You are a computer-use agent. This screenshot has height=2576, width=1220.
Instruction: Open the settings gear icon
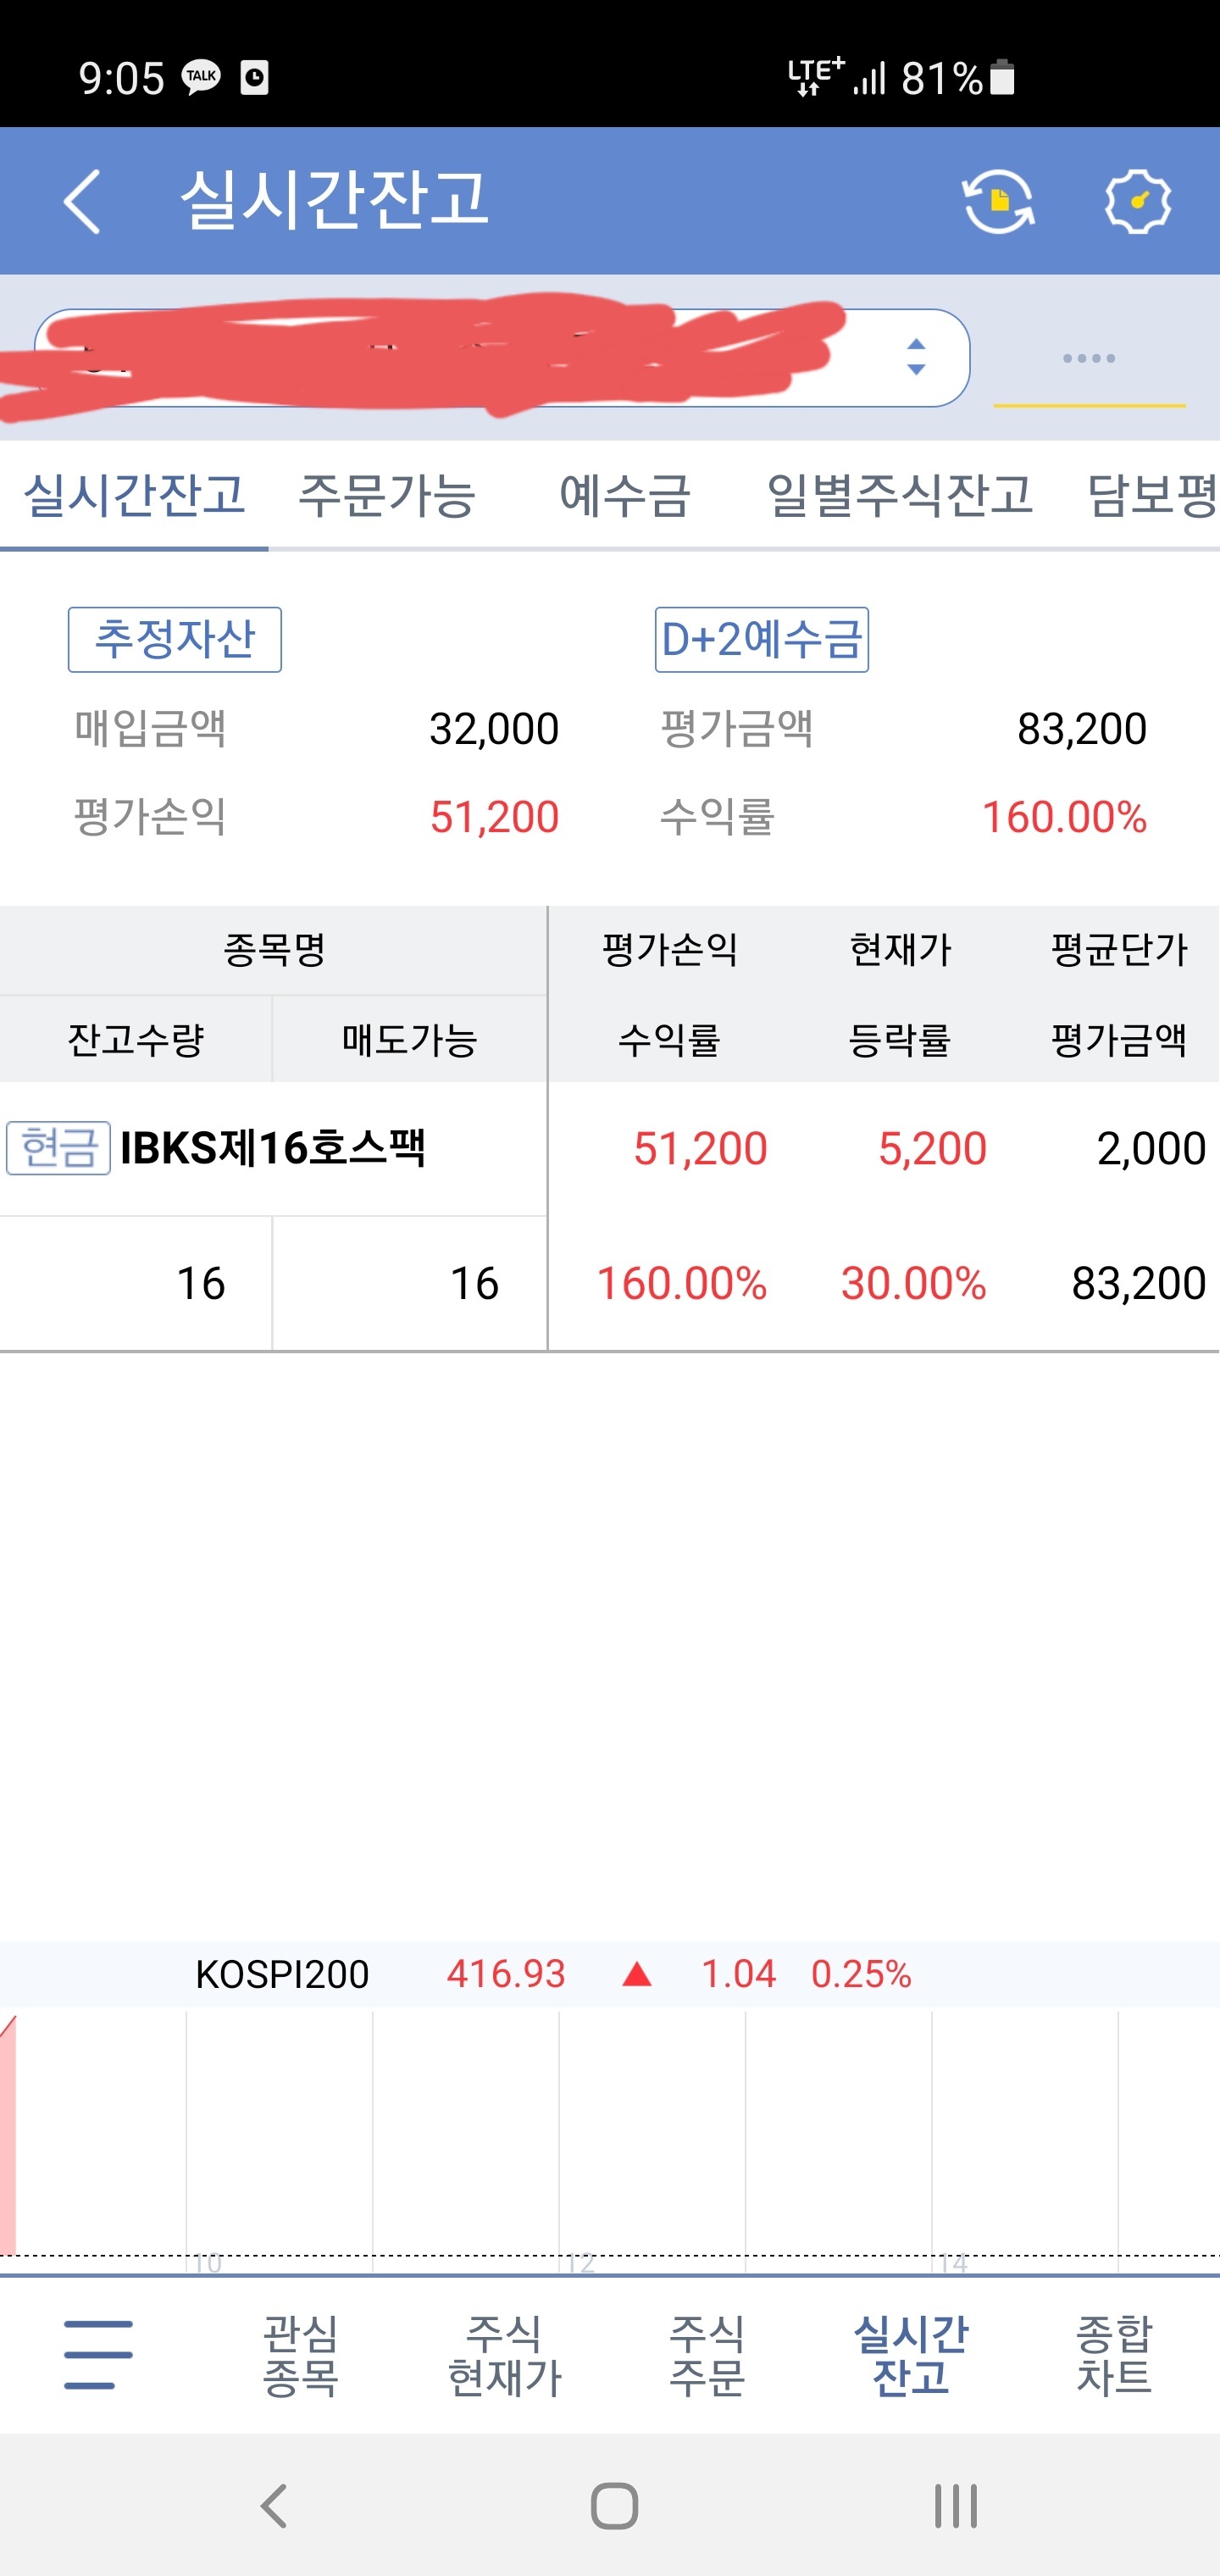click(1137, 201)
